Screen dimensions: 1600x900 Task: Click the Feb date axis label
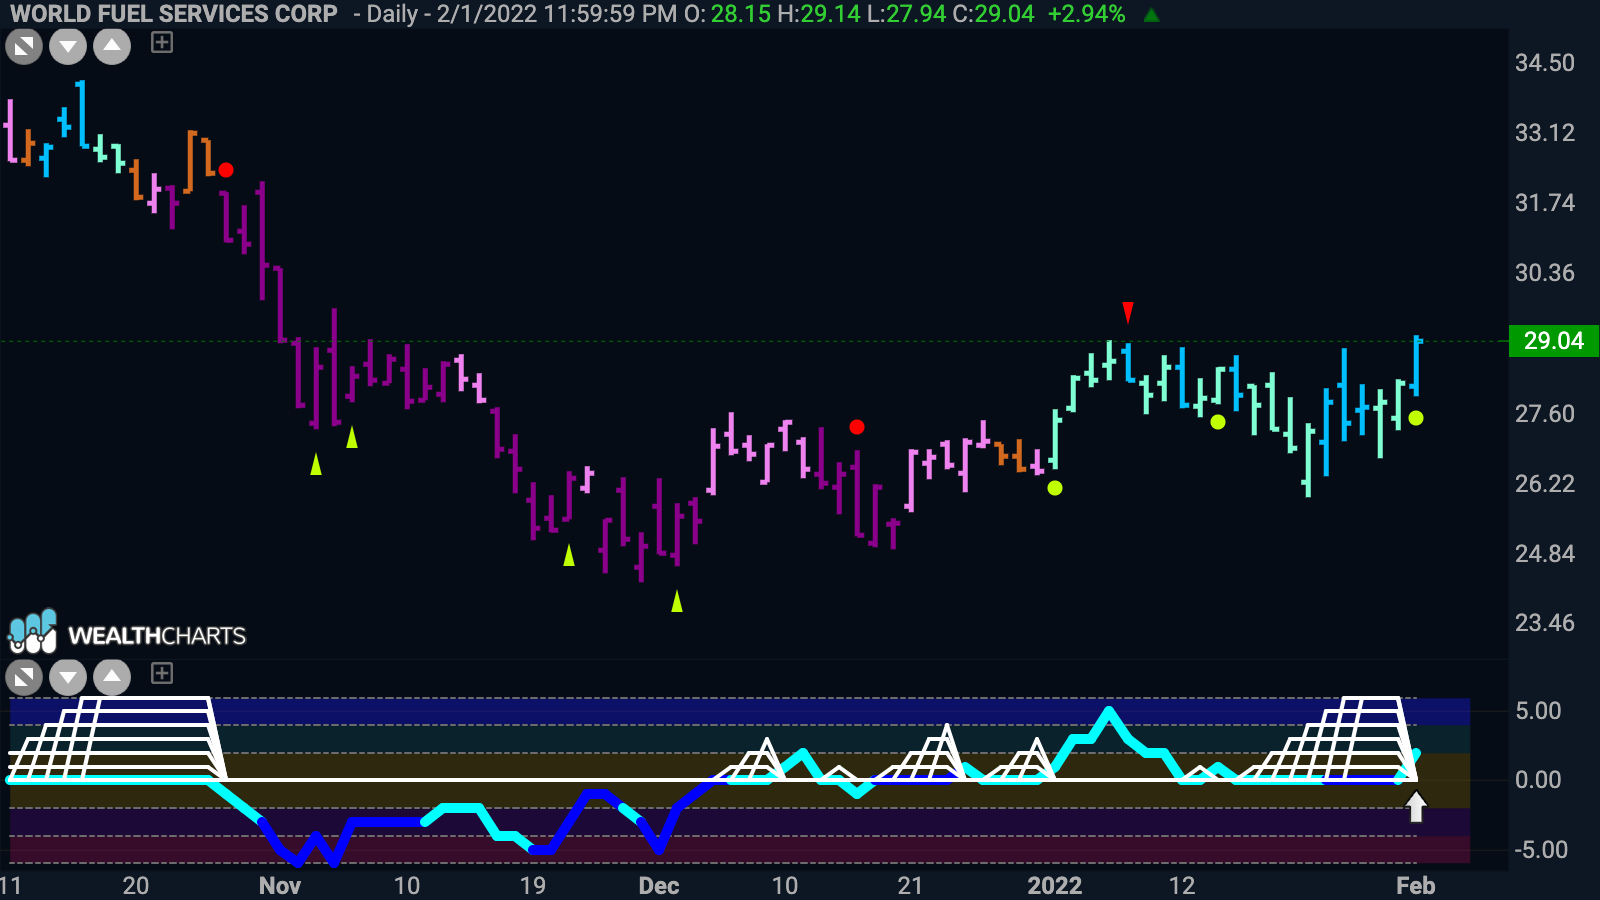1416,886
